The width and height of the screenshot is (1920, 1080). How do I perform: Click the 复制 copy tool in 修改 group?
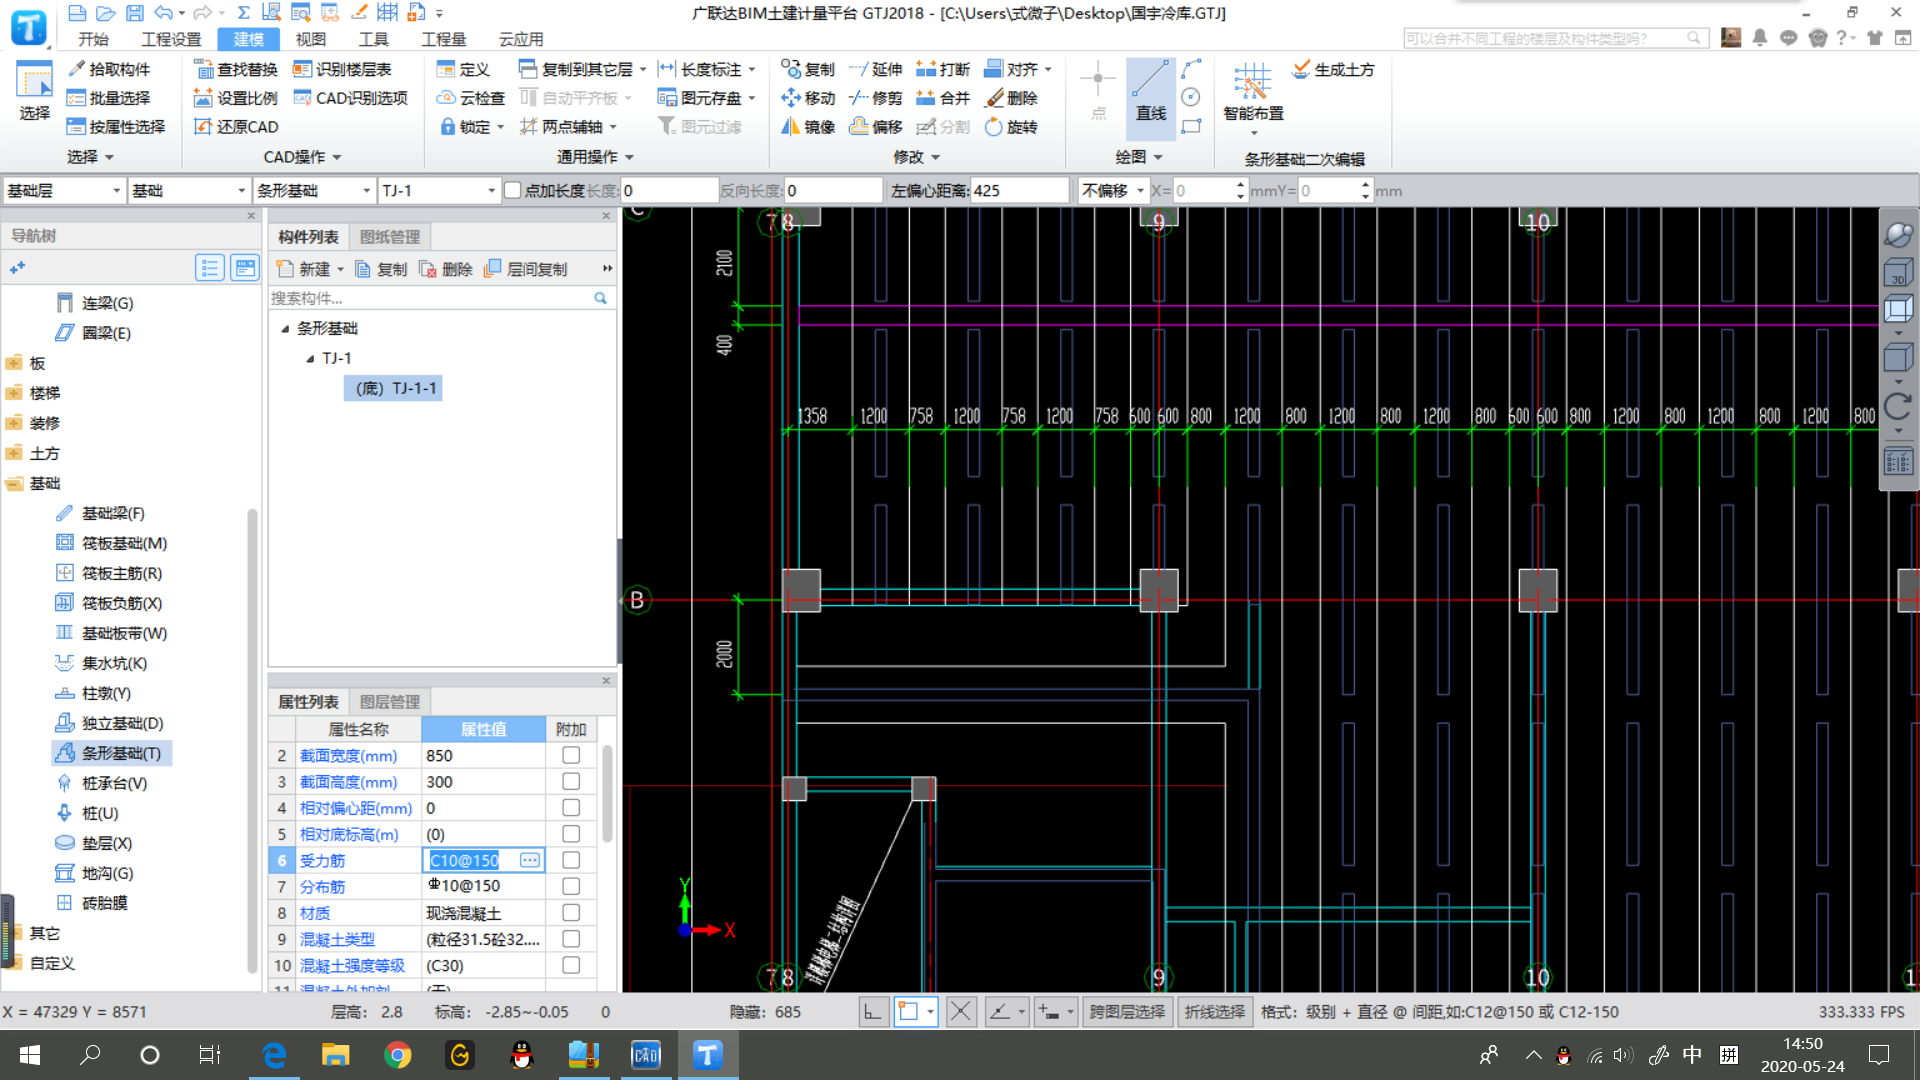[x=808, y=69]
